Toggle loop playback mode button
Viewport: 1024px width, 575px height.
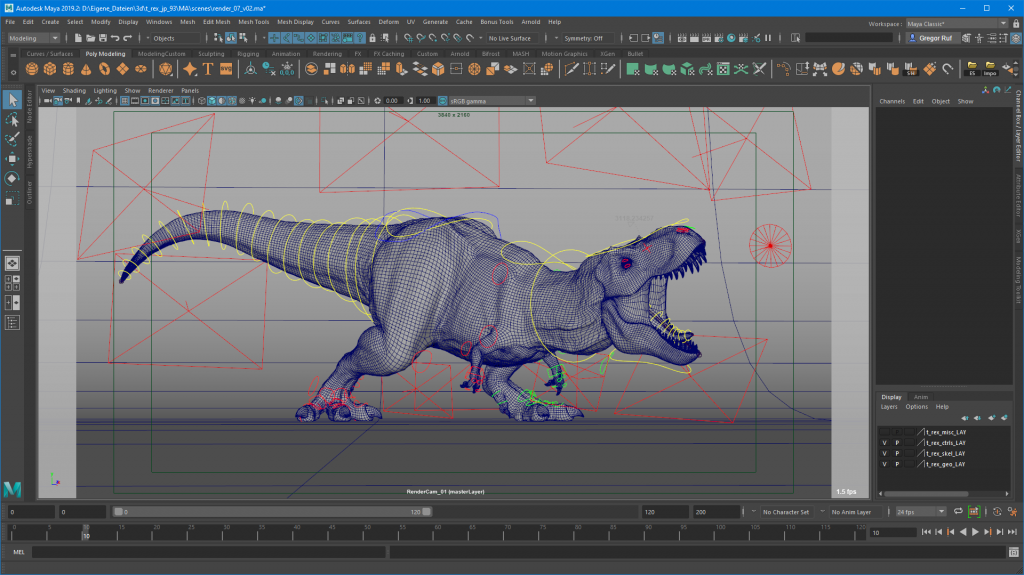(x=958, y=512)
